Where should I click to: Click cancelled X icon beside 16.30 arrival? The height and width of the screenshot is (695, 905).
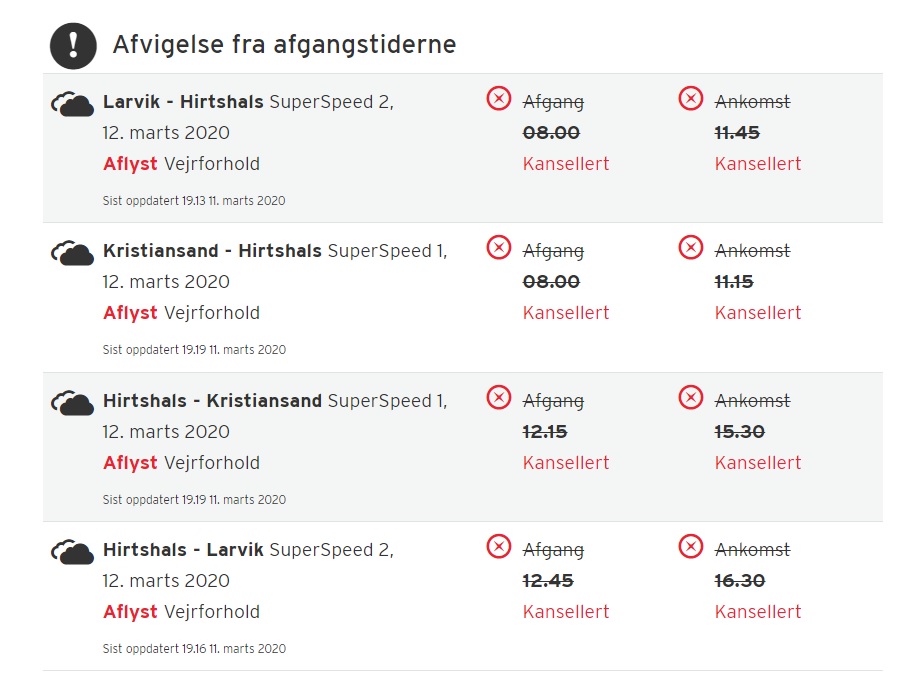coord(690,546)
